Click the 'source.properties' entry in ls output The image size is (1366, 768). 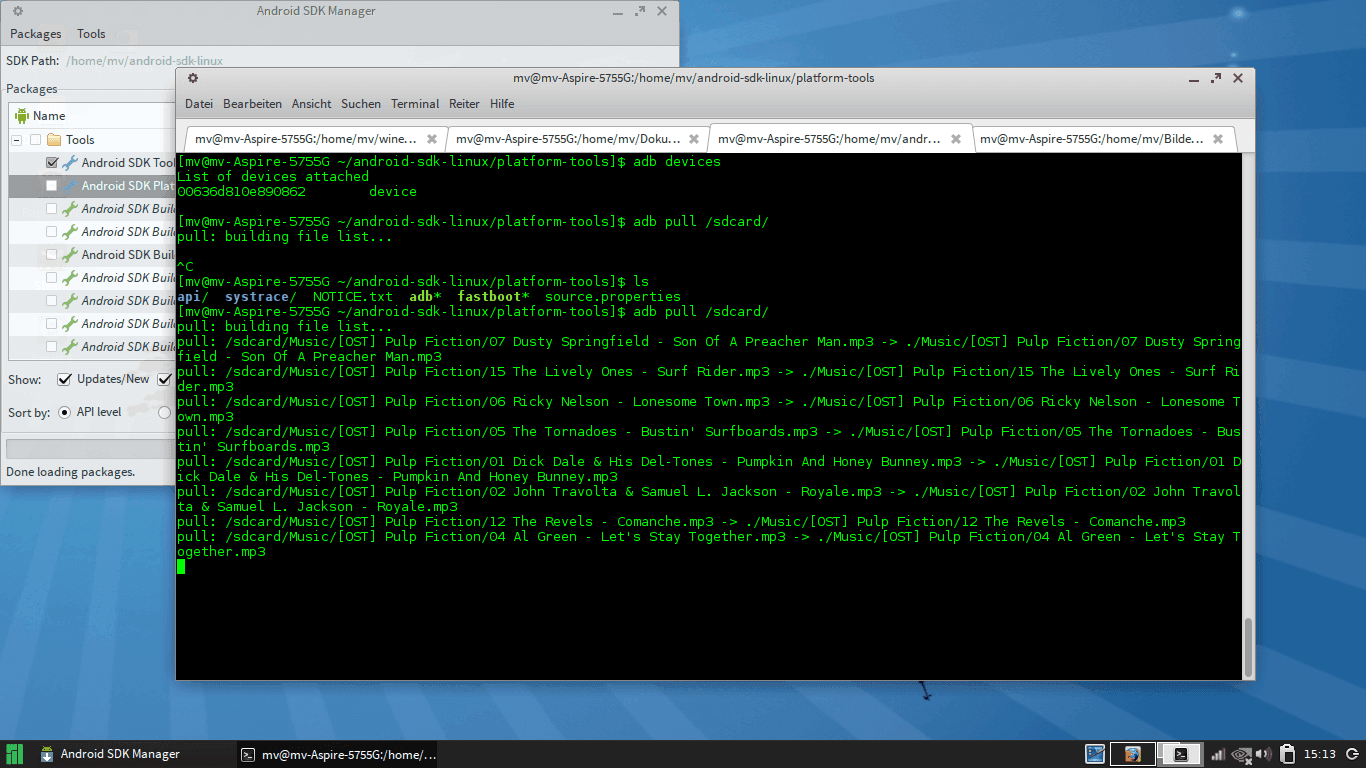coord(612,297)
